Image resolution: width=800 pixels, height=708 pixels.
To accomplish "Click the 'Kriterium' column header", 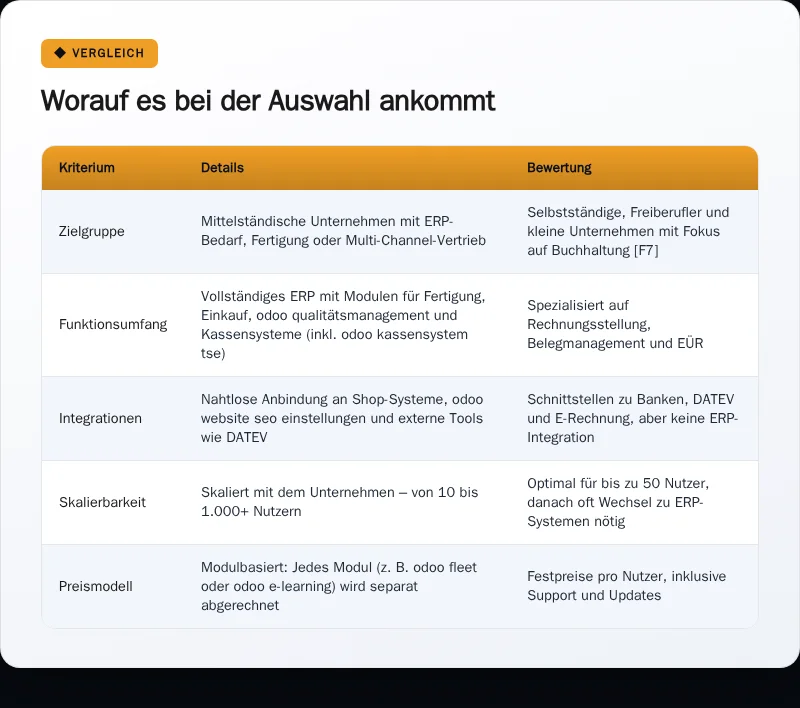I will coord(87,168).
